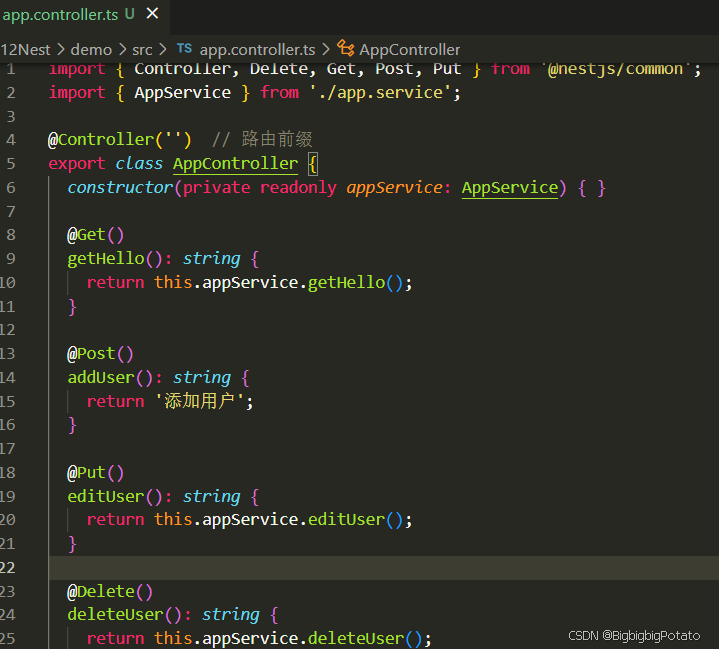
Task: Click './app.service' import path
Action: point(381,93)
